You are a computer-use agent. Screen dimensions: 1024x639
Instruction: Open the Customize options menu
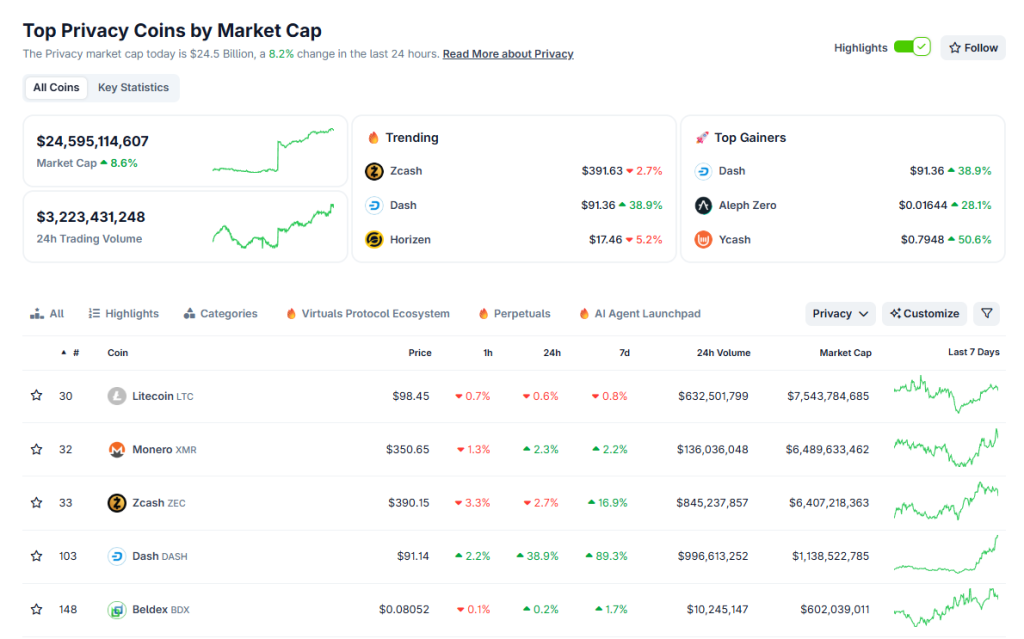coord(924,313)
